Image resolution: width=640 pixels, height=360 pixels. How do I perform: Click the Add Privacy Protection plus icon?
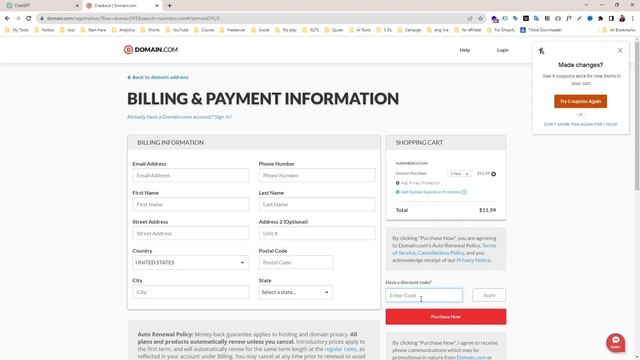coord(398,183)
